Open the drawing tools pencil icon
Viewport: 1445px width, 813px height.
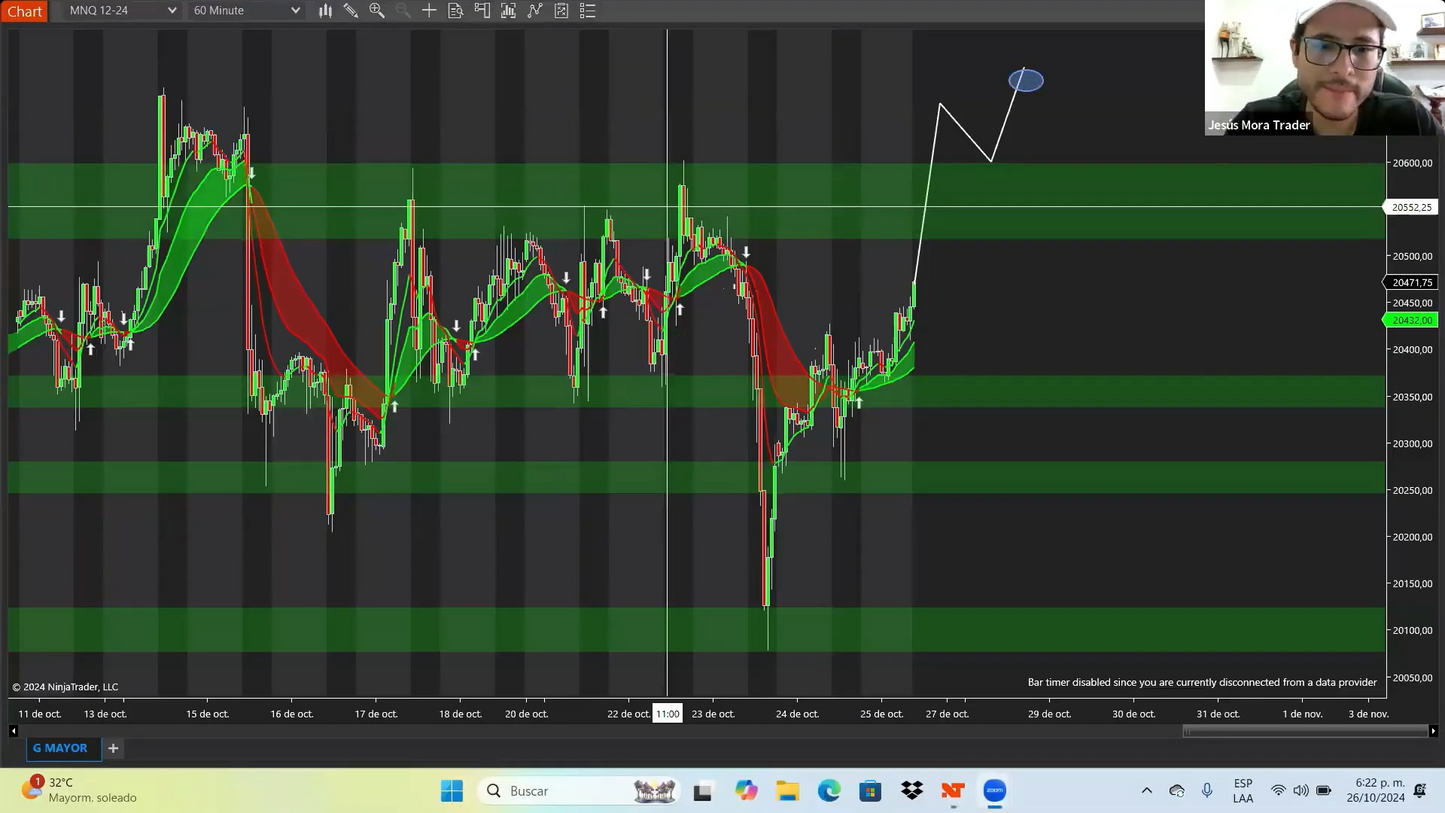pyautogui.click(x=351, y=11)
